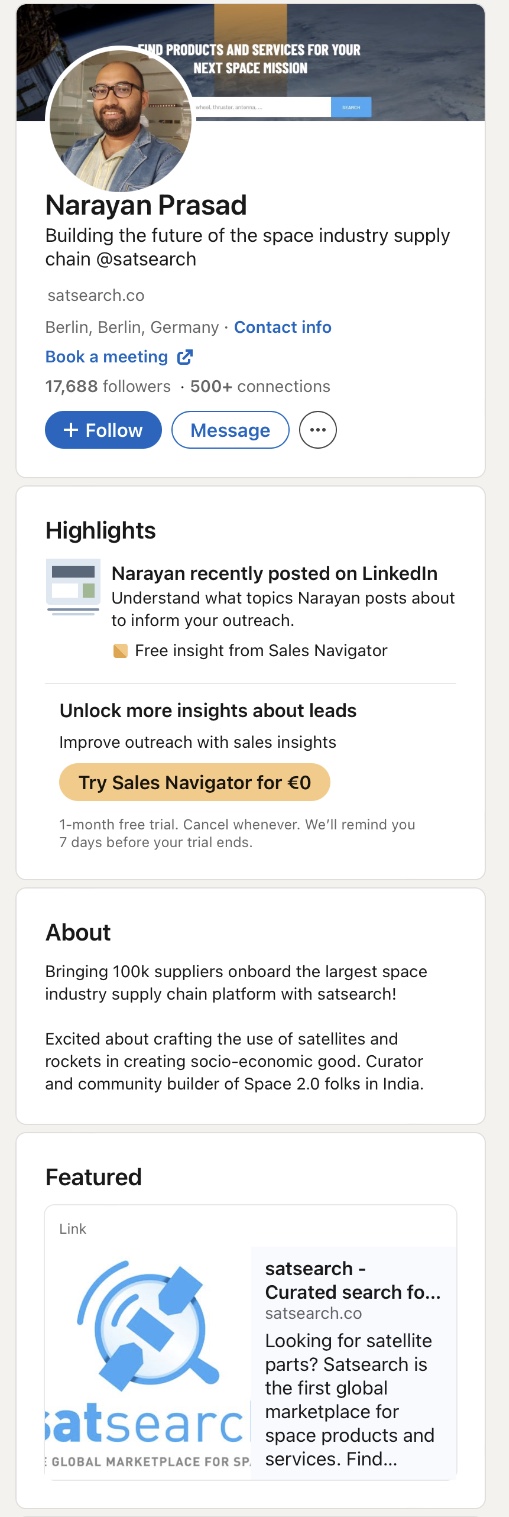Open Contact info link
The height and width of the screenshot is (1517, 509).
point(283,327)
